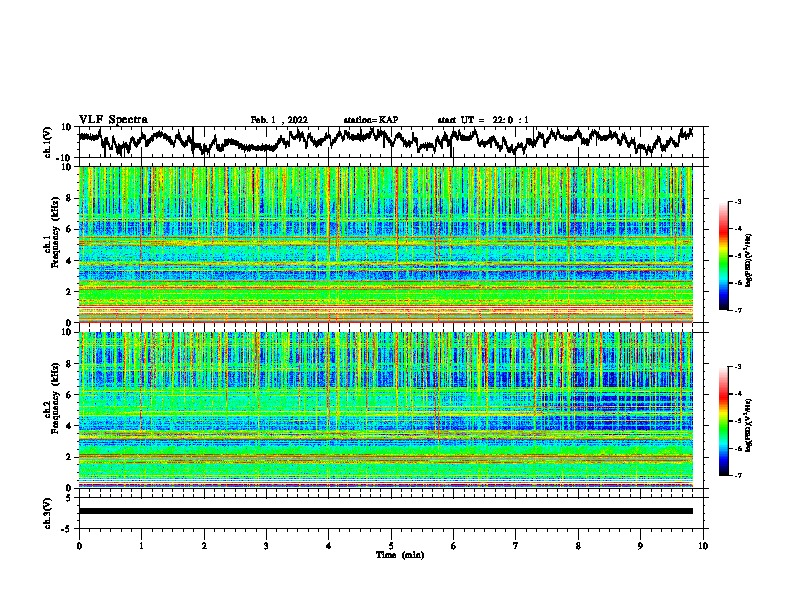Click the "-7" label on ch.1 colorbar
The width and height of the screenshot is (792, 612).
point(738,310)
